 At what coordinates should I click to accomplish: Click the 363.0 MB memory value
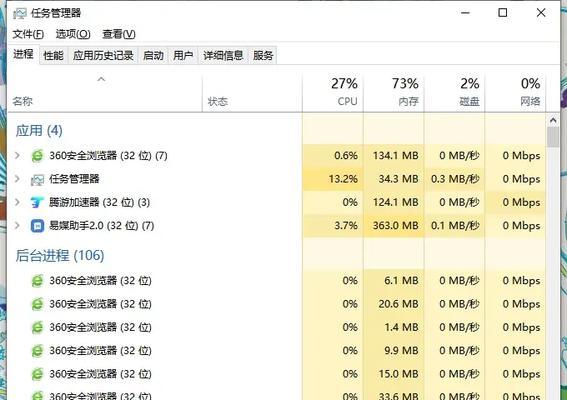pos(396,226)
